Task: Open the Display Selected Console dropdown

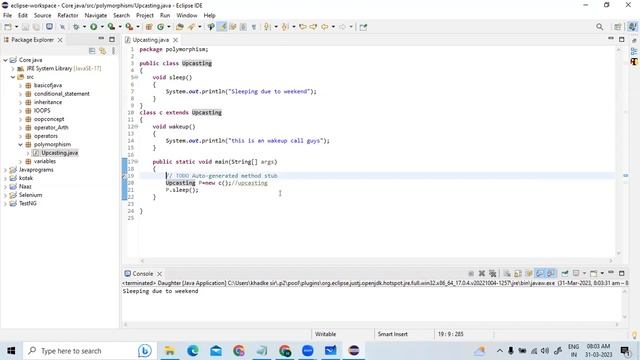Action: click(584, 273)
